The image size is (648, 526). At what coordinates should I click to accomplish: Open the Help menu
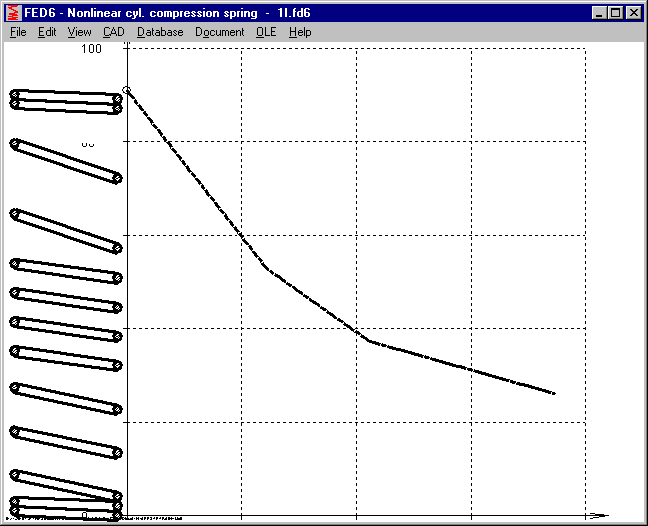[x=300, y=32]
